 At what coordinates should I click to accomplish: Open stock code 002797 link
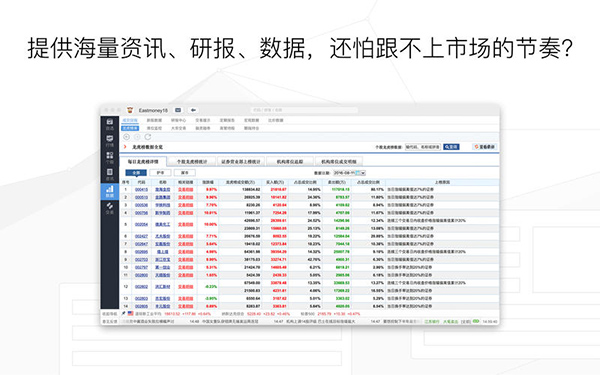click(141, 267)
